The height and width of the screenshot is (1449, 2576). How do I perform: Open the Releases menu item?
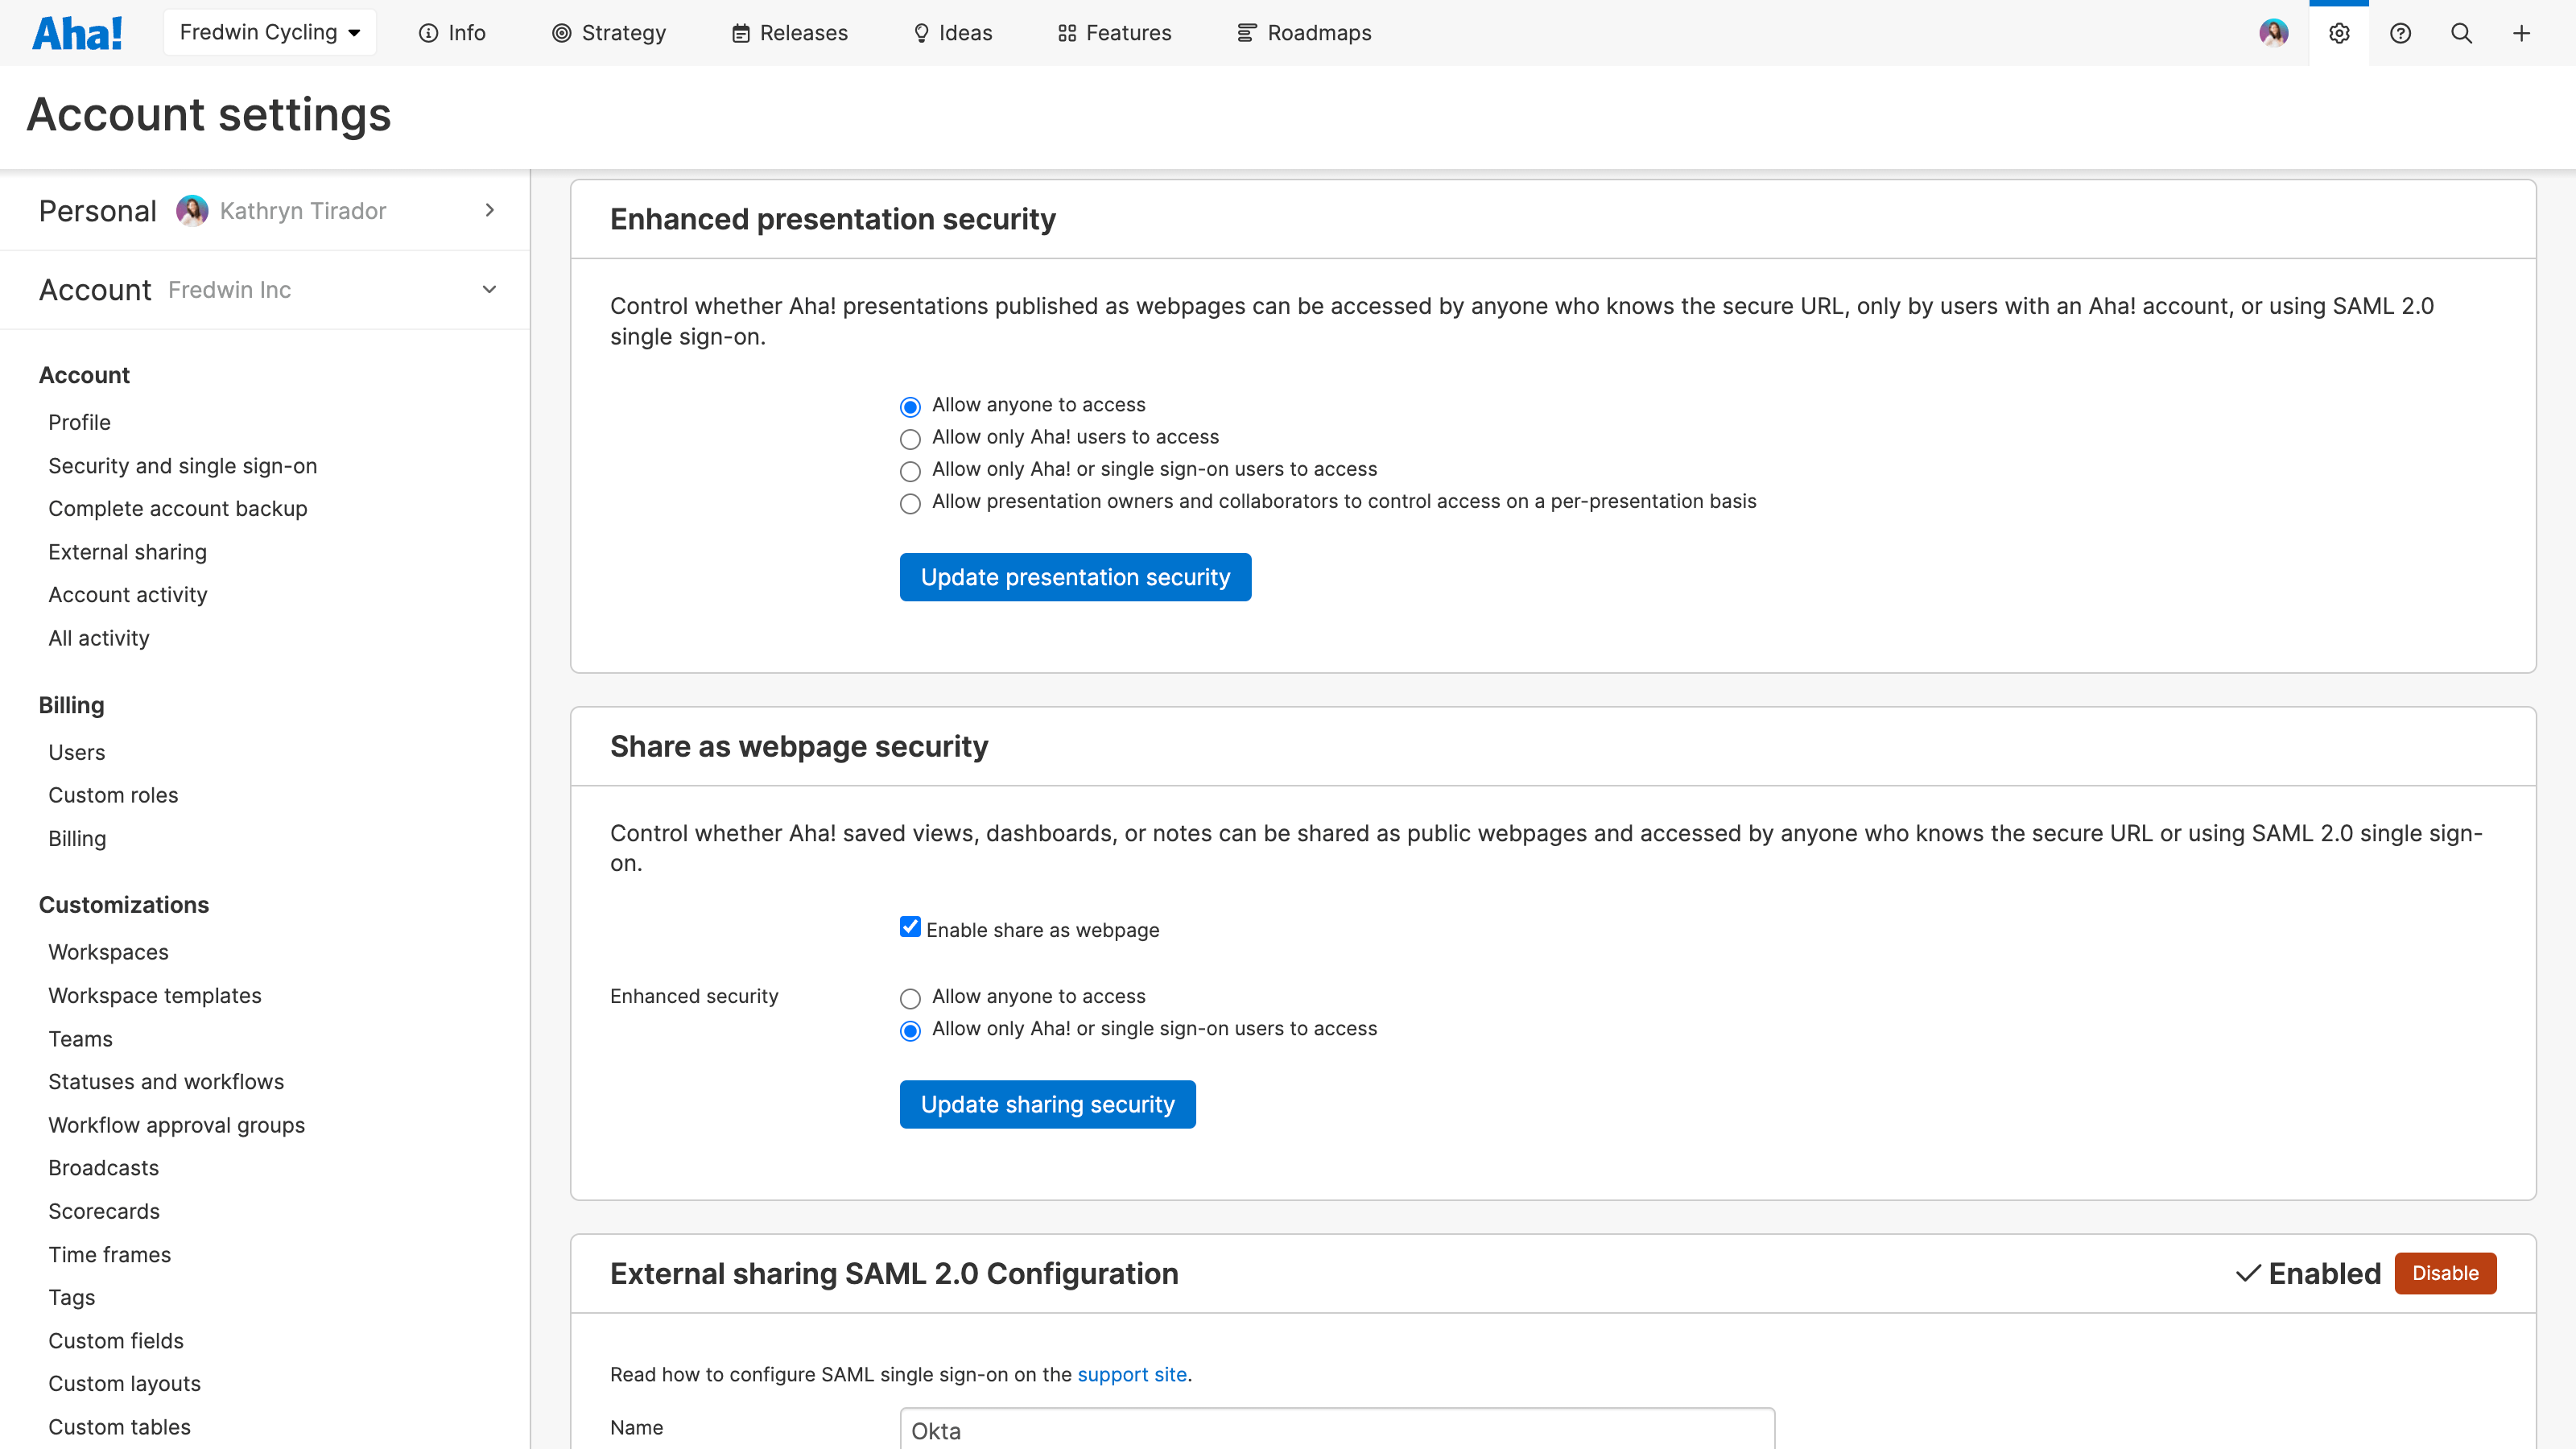tap(789, 32)
